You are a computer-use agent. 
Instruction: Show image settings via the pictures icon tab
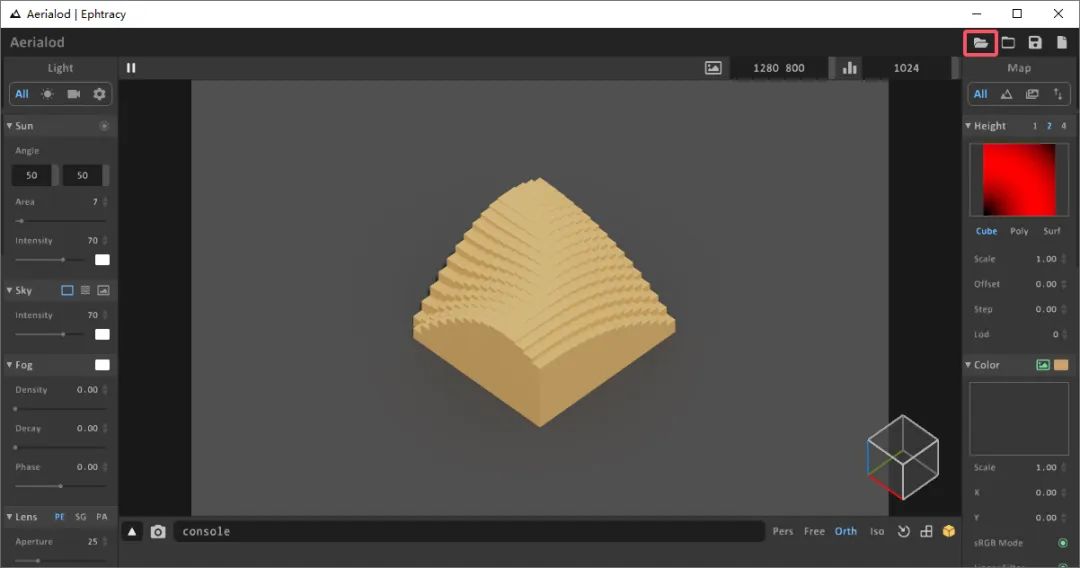(1032, 94)
